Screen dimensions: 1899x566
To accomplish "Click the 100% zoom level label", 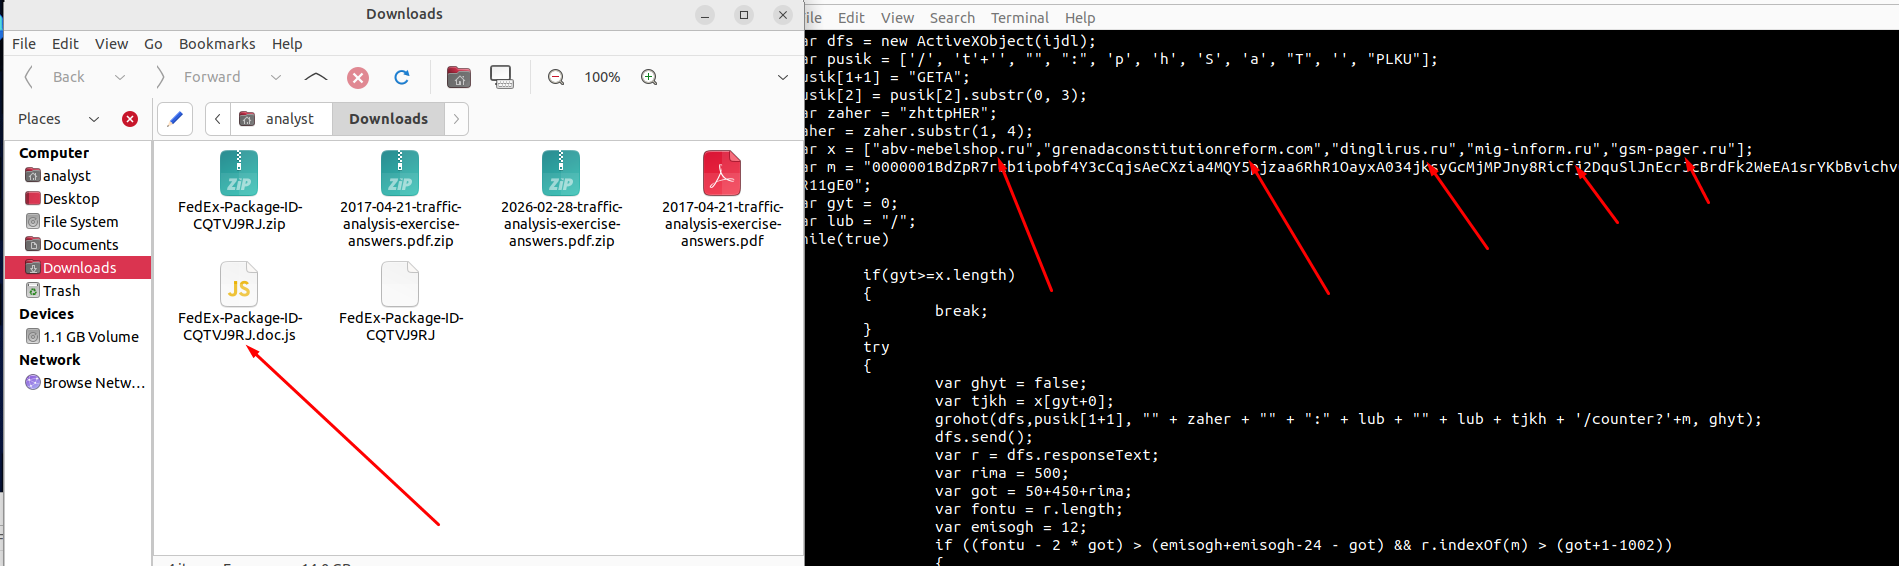I will (602, 77).
